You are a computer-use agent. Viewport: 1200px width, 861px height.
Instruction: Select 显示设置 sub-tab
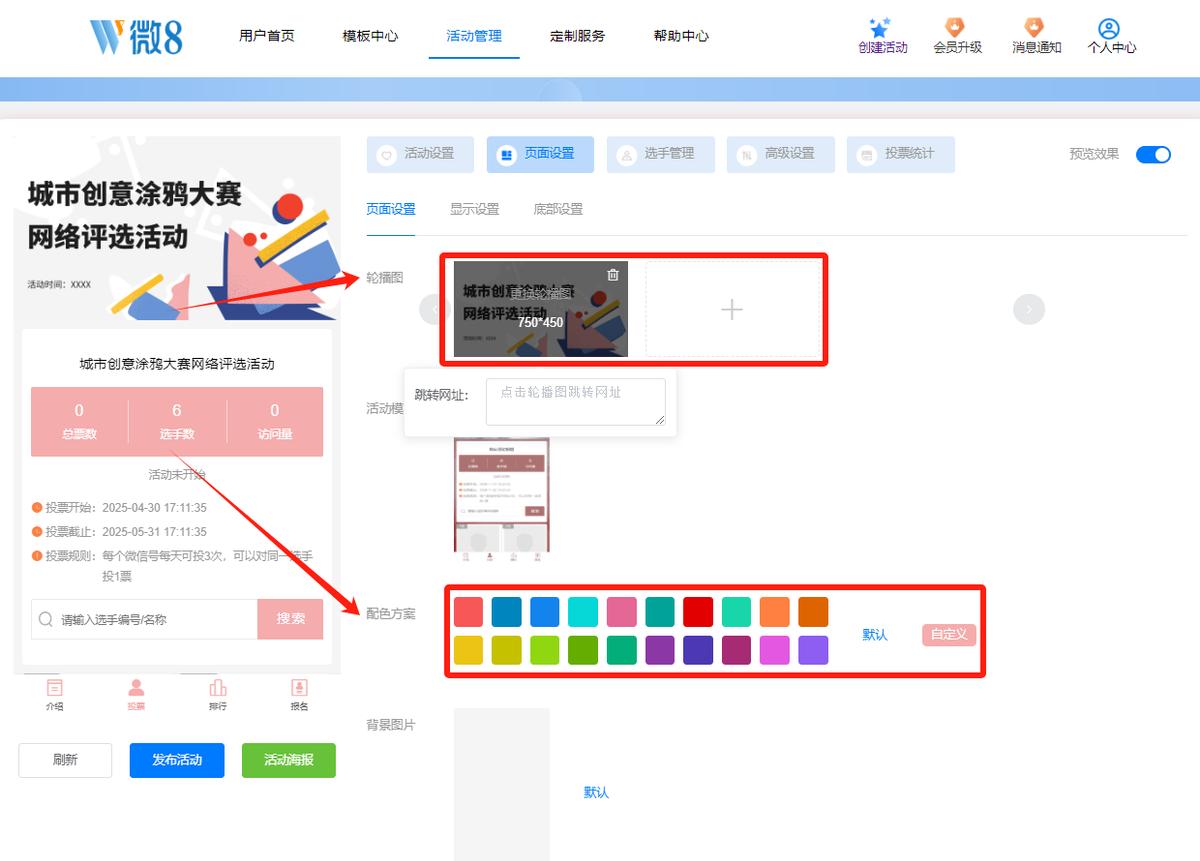(474, 209)
